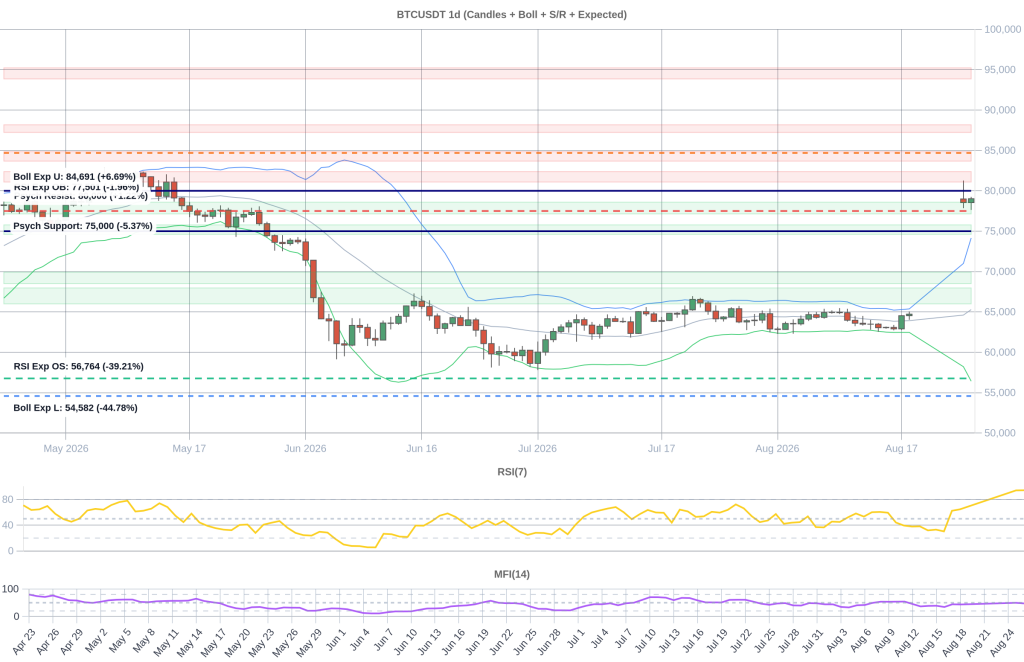Select the RSI Exp OB: 77,501 annotation
The height and width of the screenshot is (662, 1024).
point(76,187)
